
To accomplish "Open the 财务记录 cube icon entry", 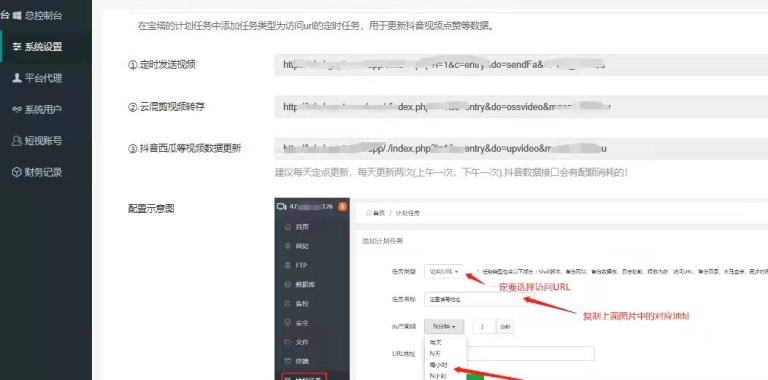I will coord(17,172).
